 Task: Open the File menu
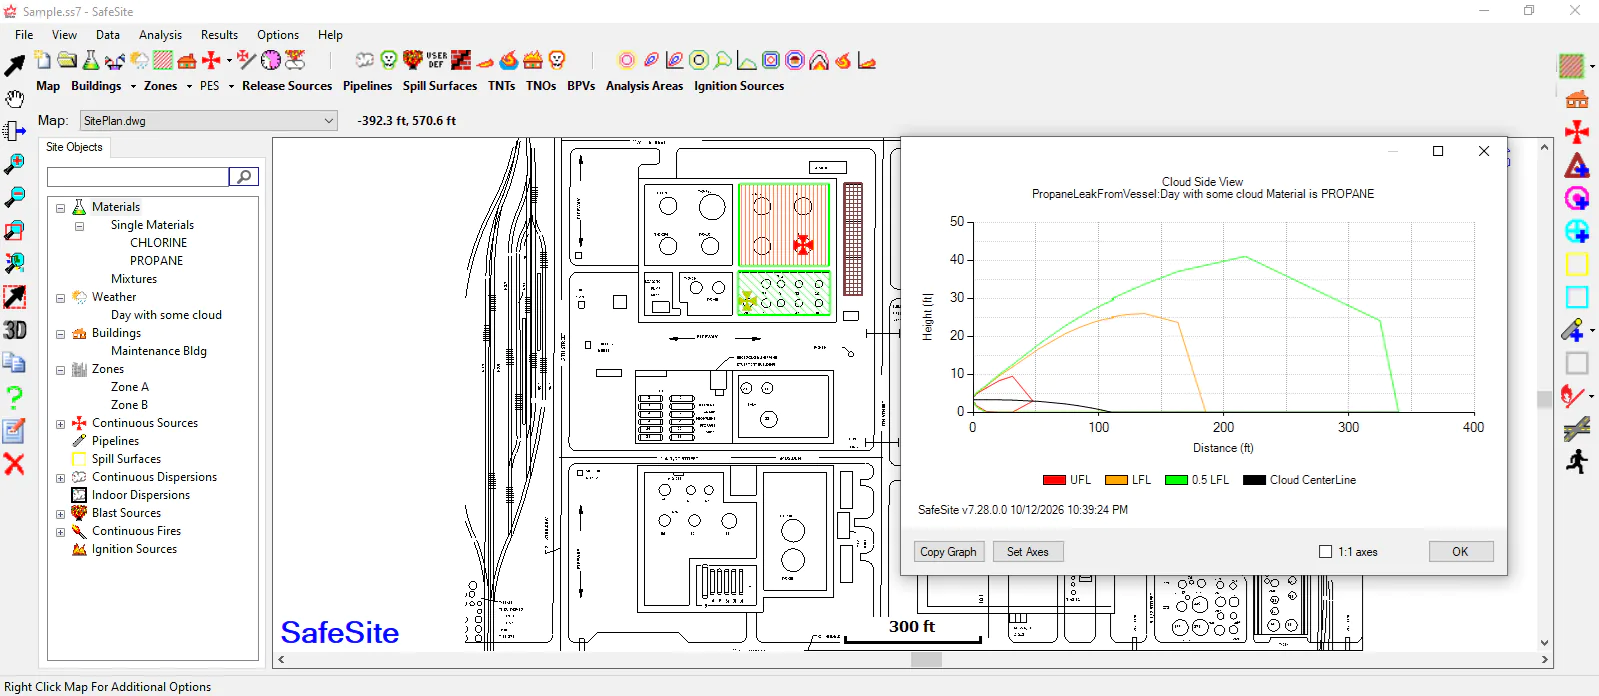[x=24, y=35]
